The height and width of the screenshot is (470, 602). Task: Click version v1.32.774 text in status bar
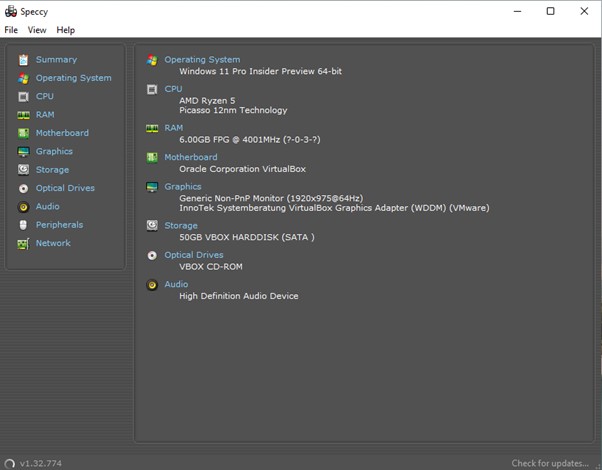pyautogui.click(x=41, y=464)
